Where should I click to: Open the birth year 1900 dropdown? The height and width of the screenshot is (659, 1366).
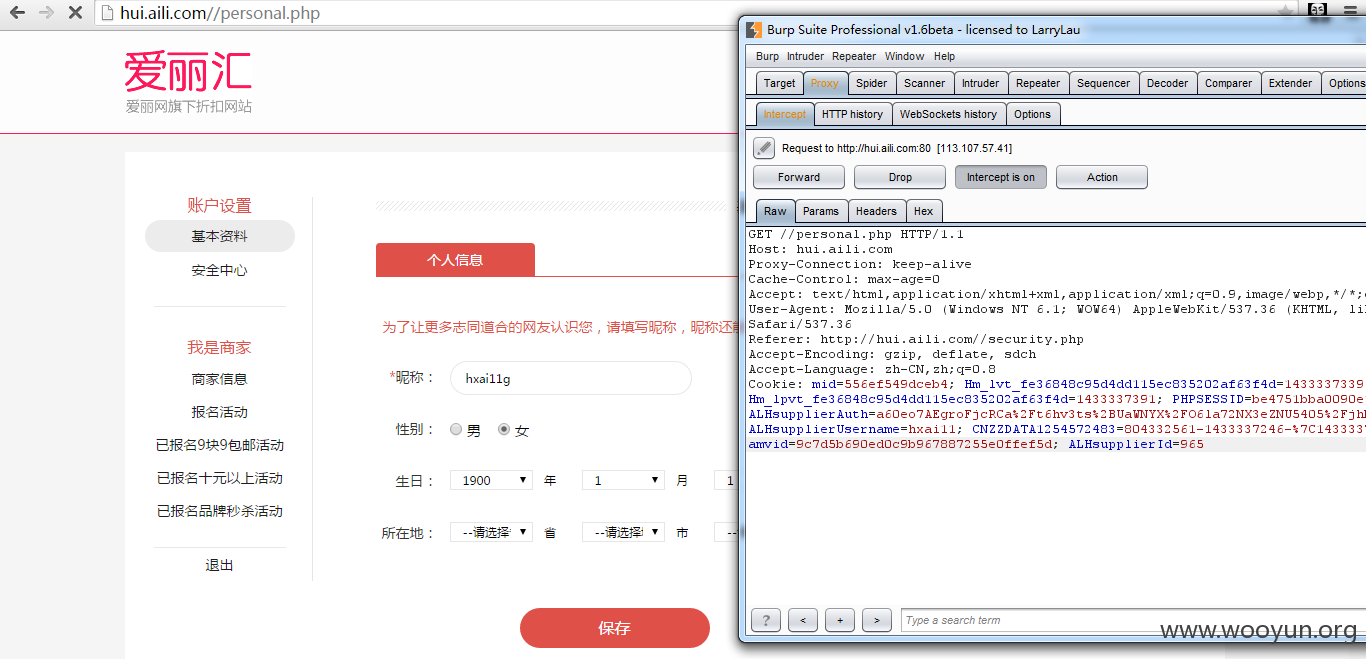[491, 480]
